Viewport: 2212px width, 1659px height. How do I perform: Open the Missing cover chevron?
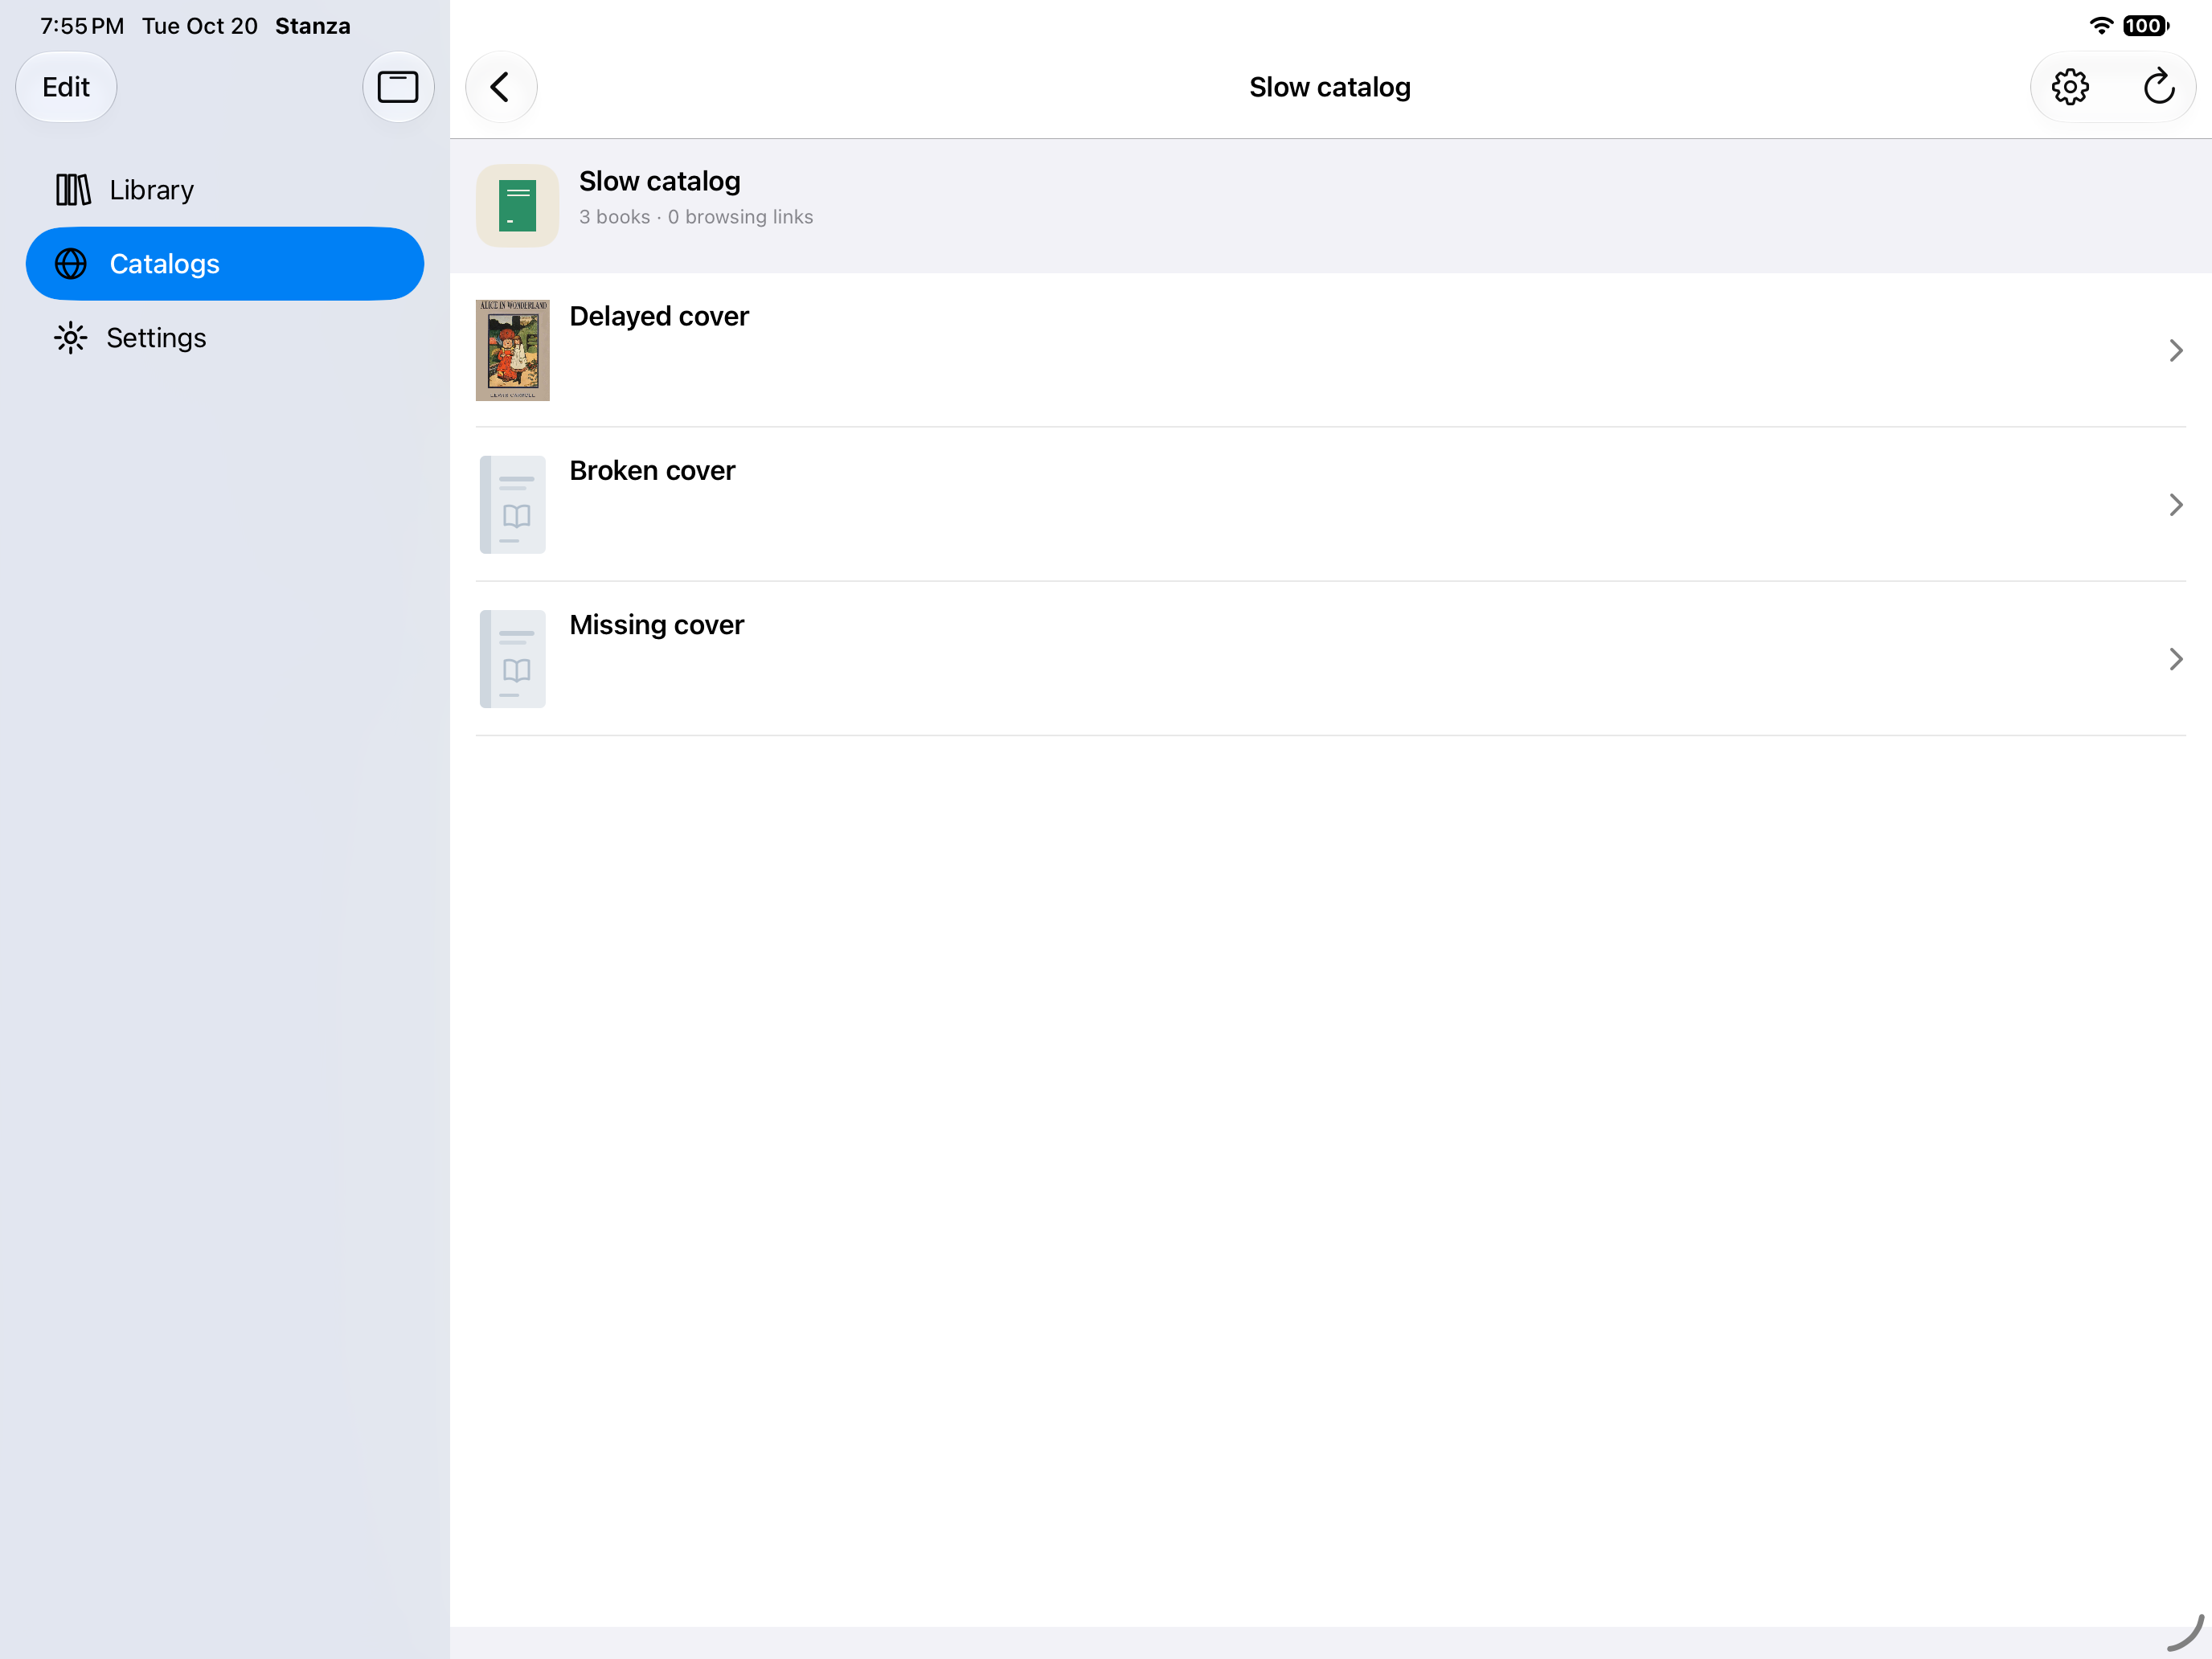tap(2175, 659)
